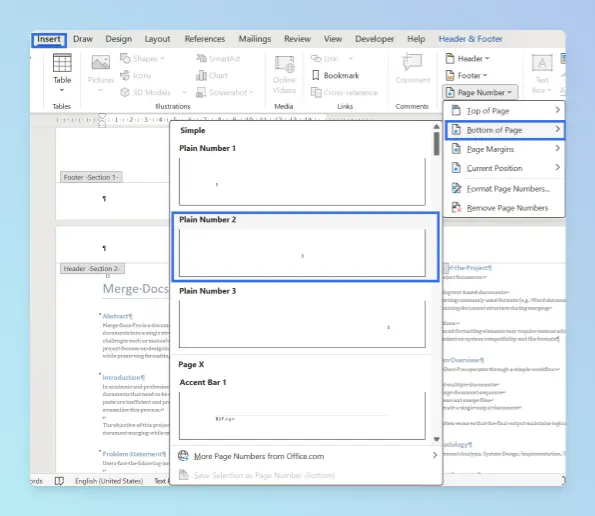Select the Plain Number 3 preview
Viewport: 595px width, 516px height.
point(302,324)
